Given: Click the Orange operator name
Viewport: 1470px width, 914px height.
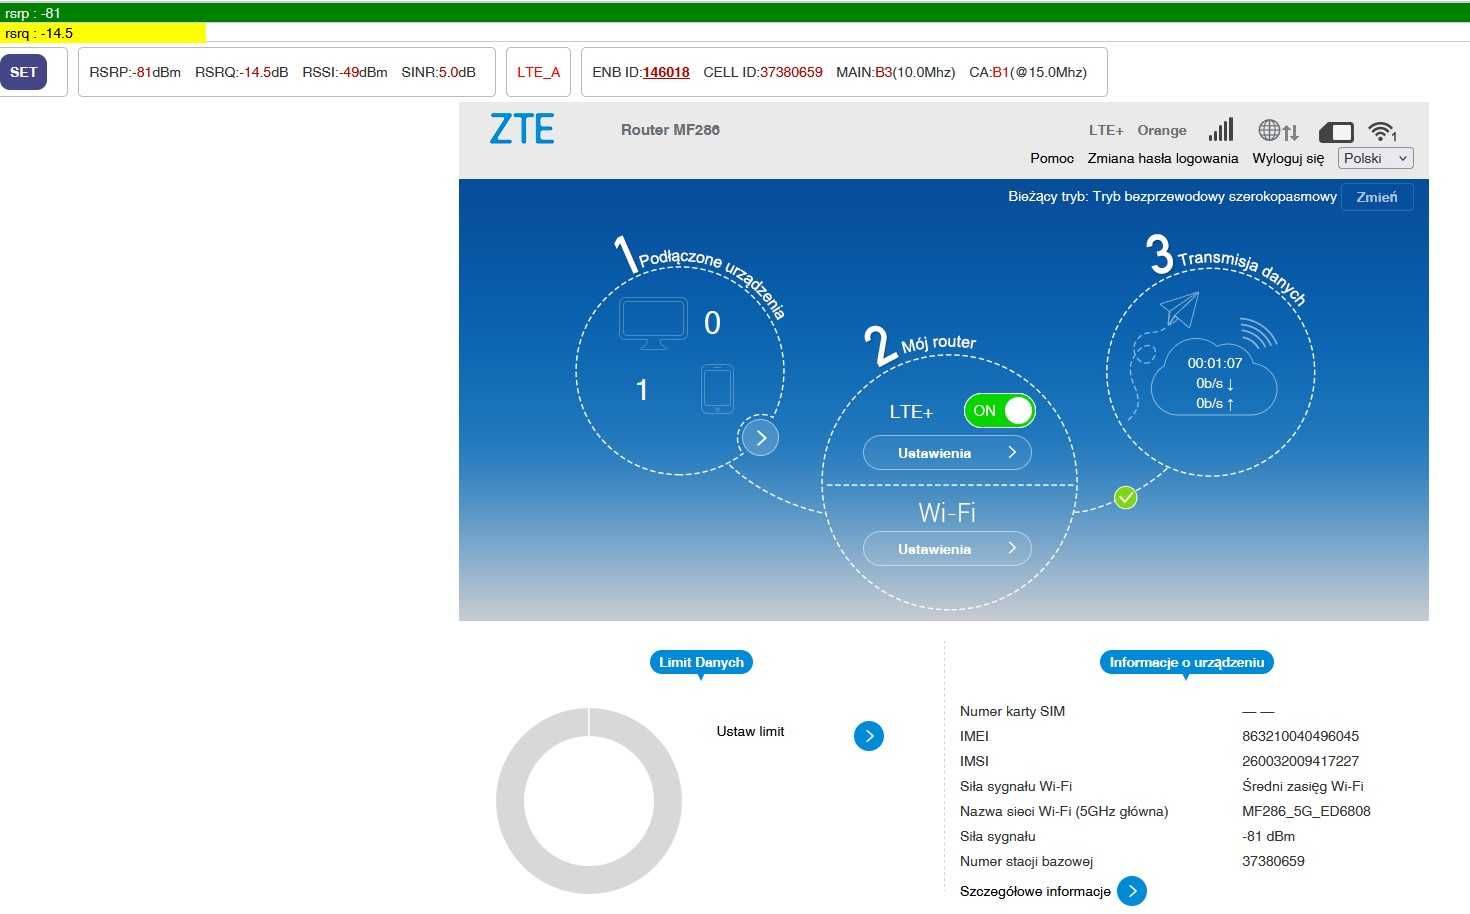Looking at the screenshot, I should [1162, 130].
